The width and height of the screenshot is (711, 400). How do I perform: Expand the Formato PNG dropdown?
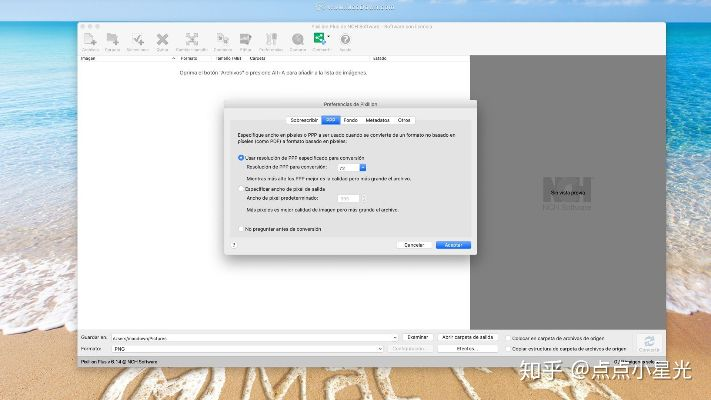click(x=380, y=349)
